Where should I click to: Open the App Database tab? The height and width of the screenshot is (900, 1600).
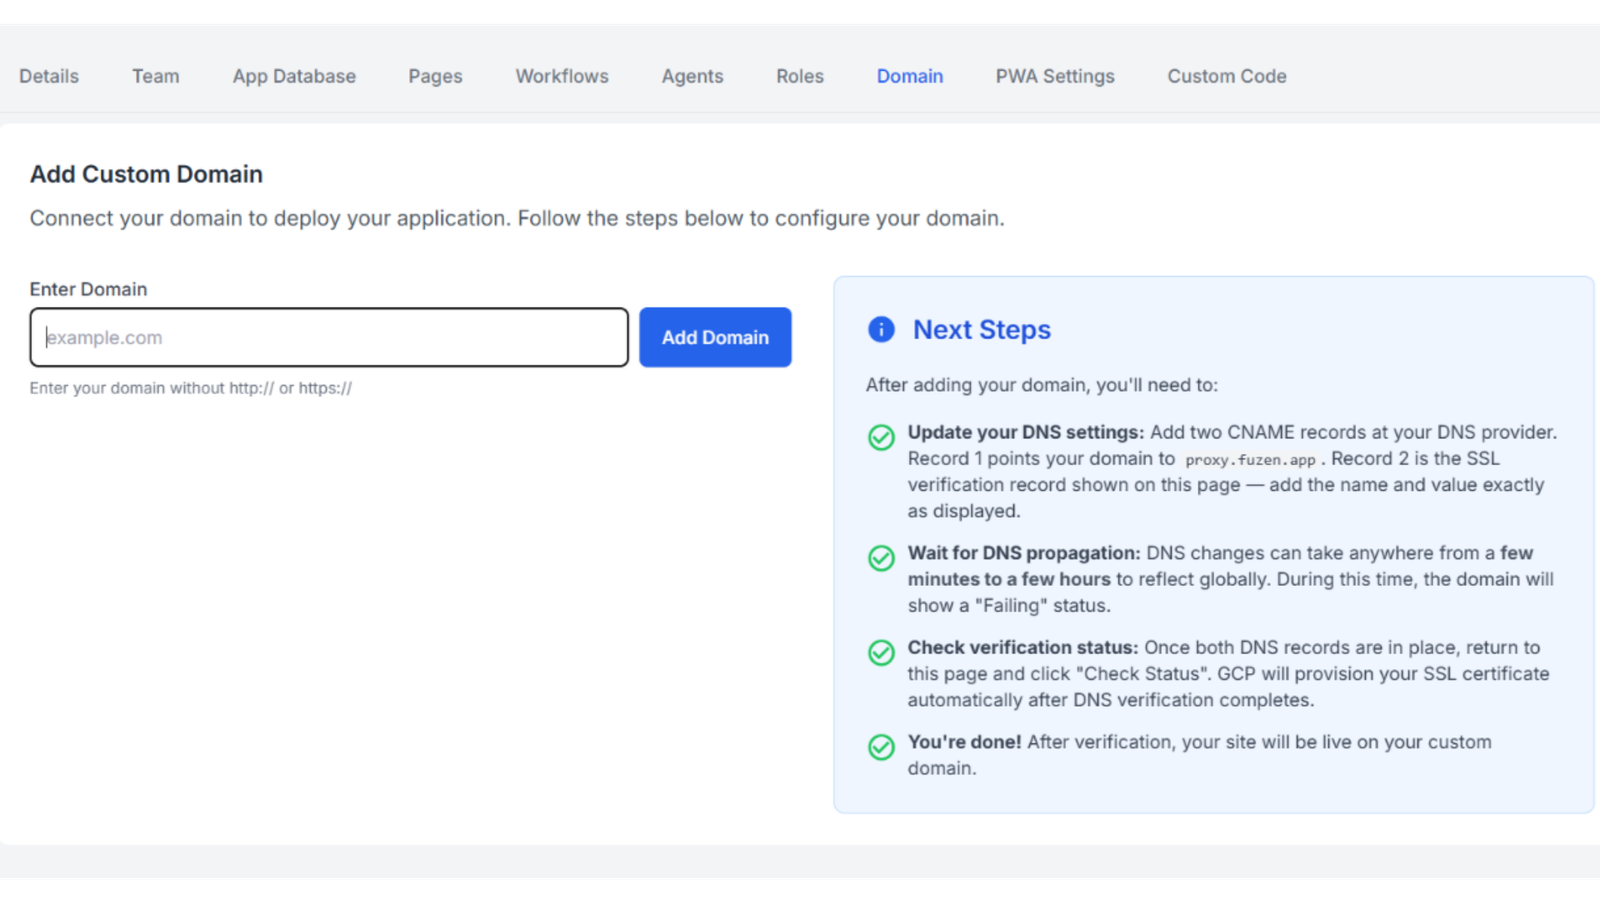(294, 76)
